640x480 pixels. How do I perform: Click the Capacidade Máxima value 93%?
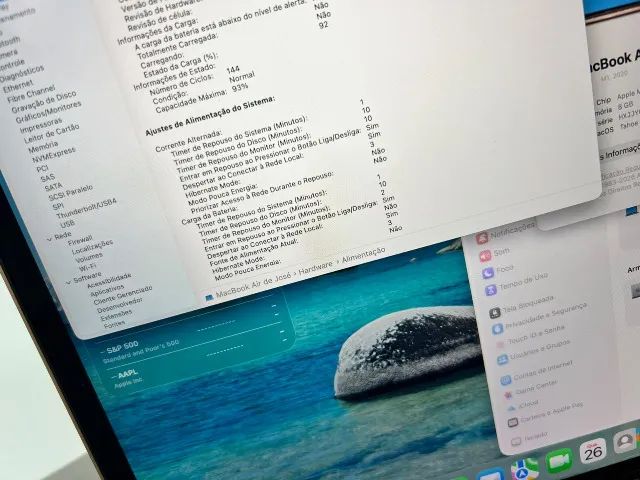click(x=240, y=87)
